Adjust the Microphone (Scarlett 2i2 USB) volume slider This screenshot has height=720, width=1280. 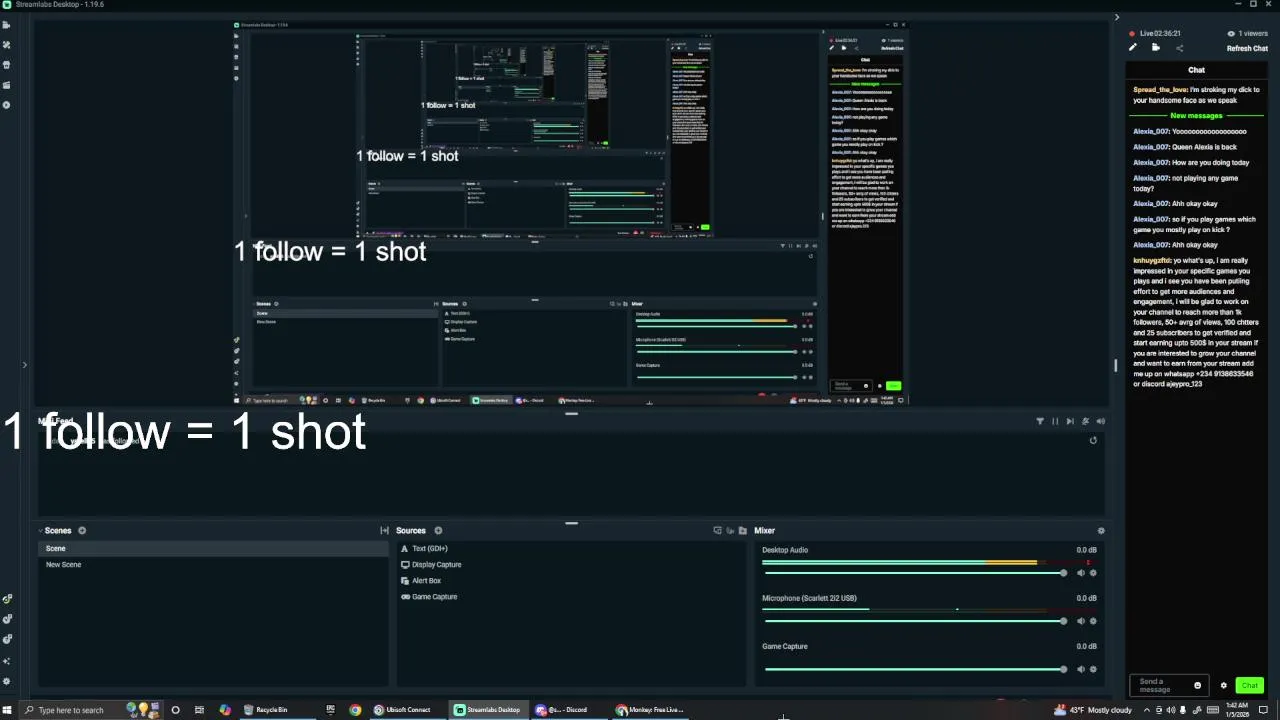(914, 621)
